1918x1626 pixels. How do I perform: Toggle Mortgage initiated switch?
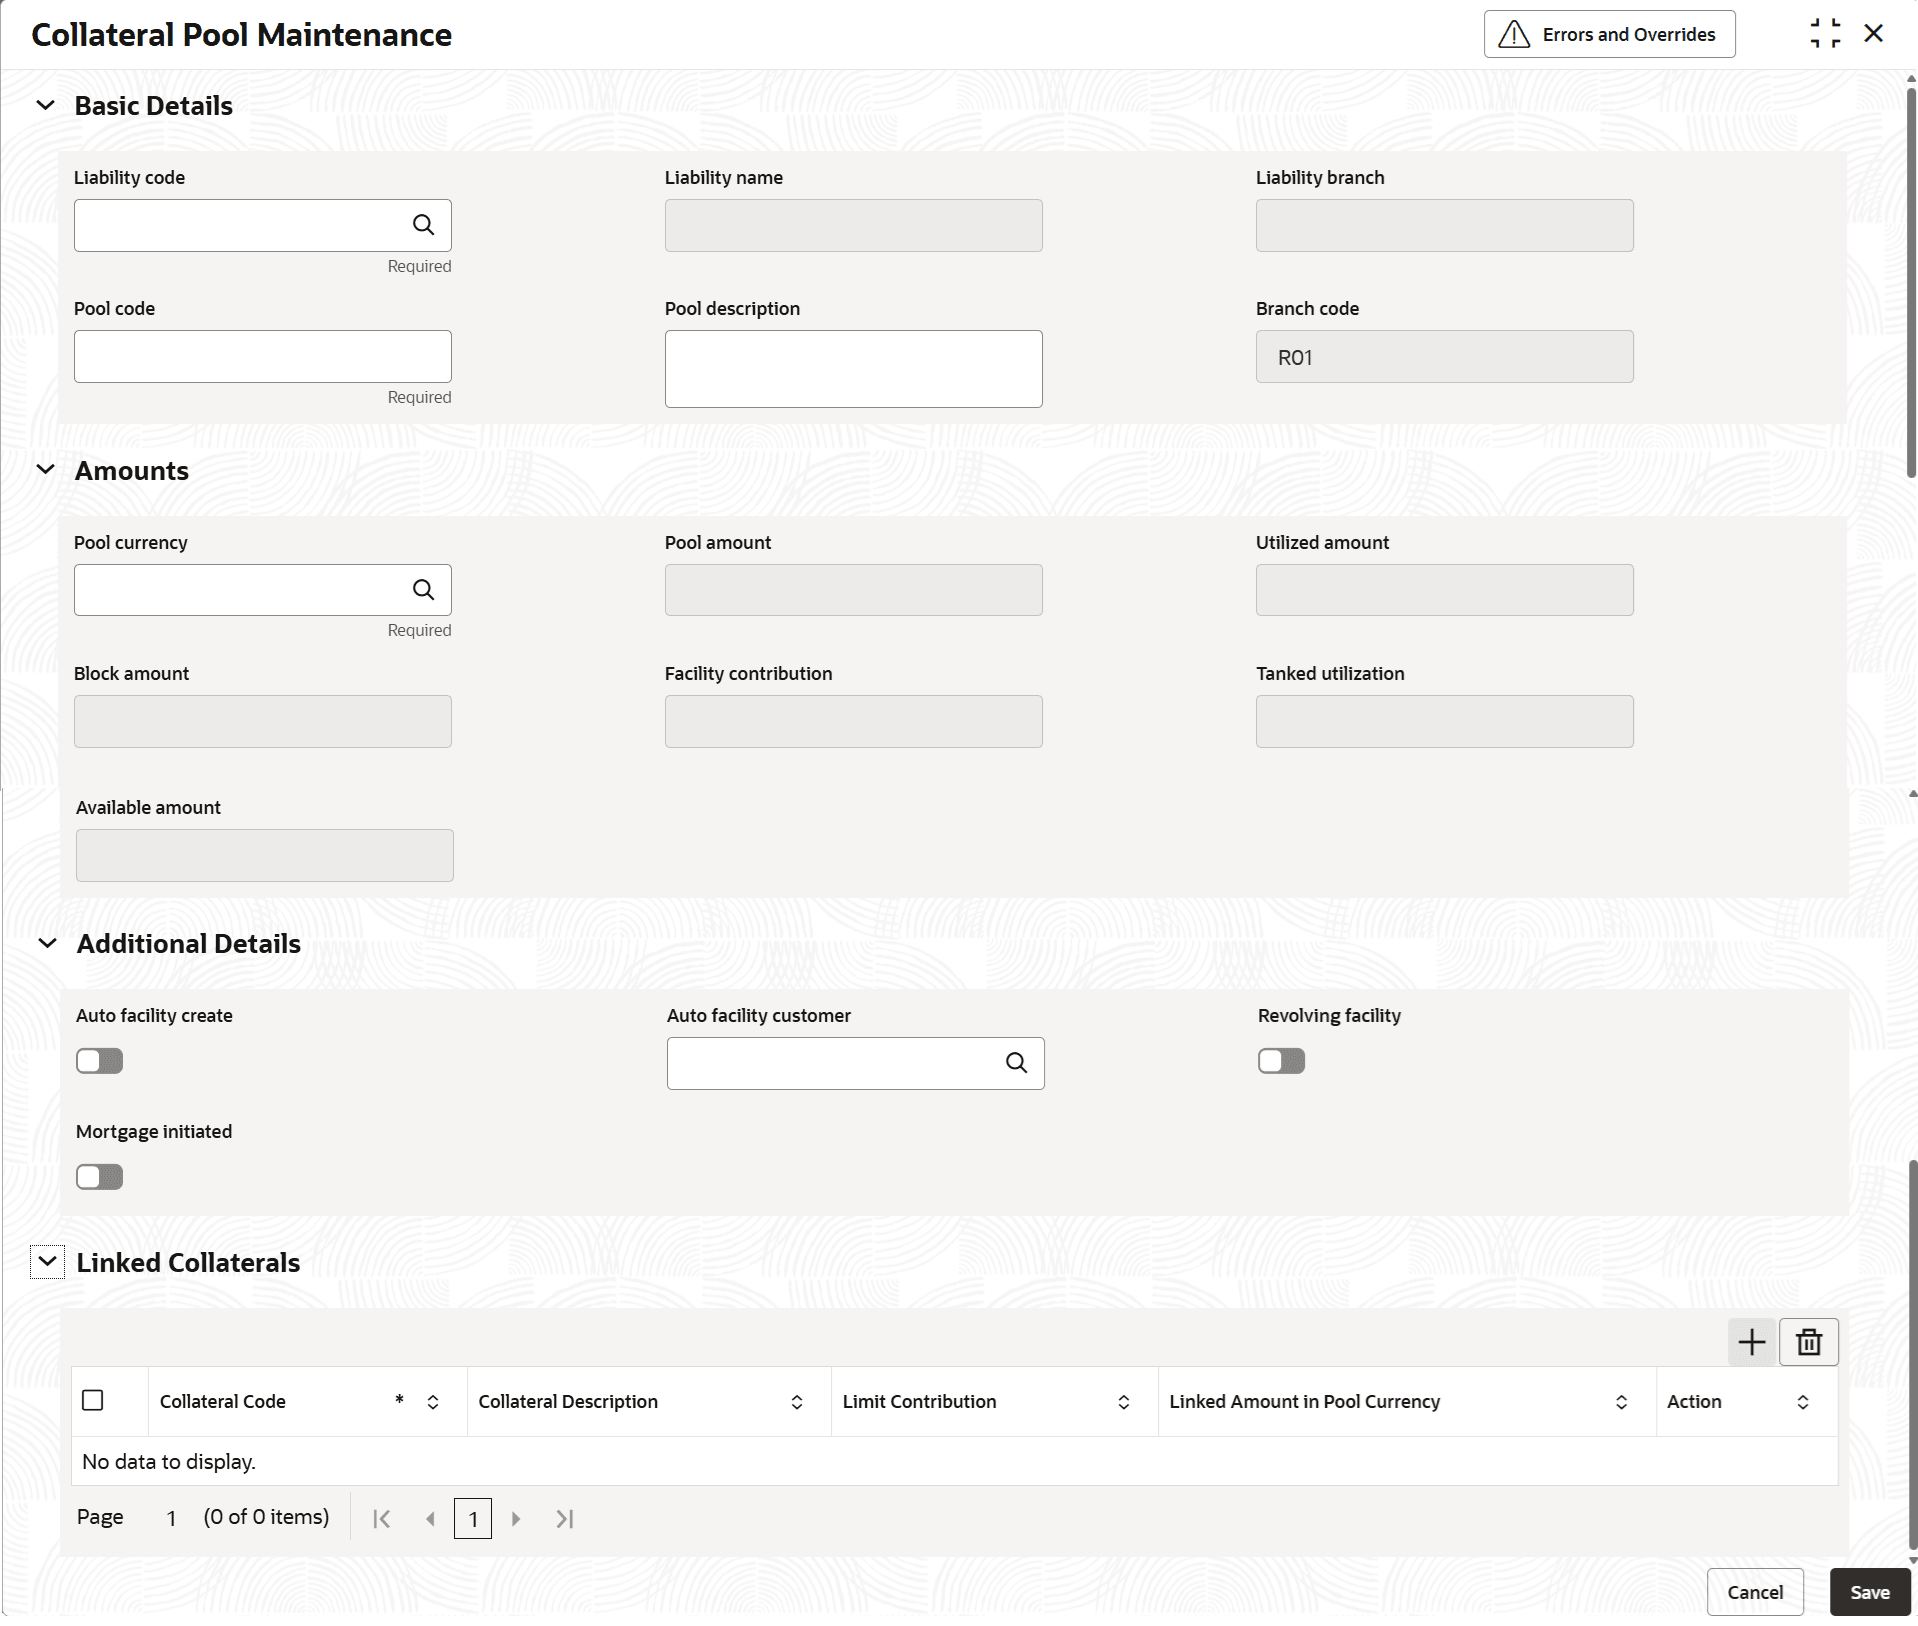pos(99,1177)
